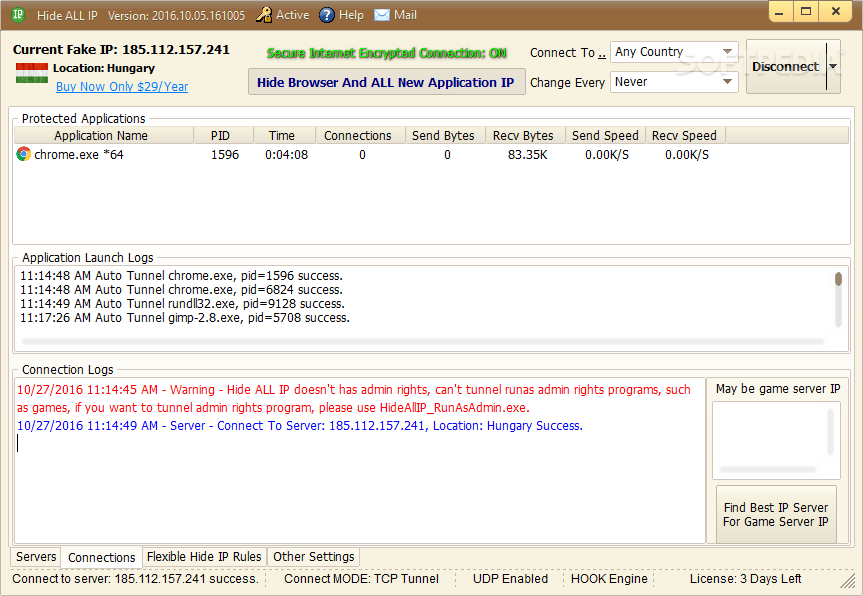Click the chrome.exe pid=6824 log line

[x=181, y=289]
